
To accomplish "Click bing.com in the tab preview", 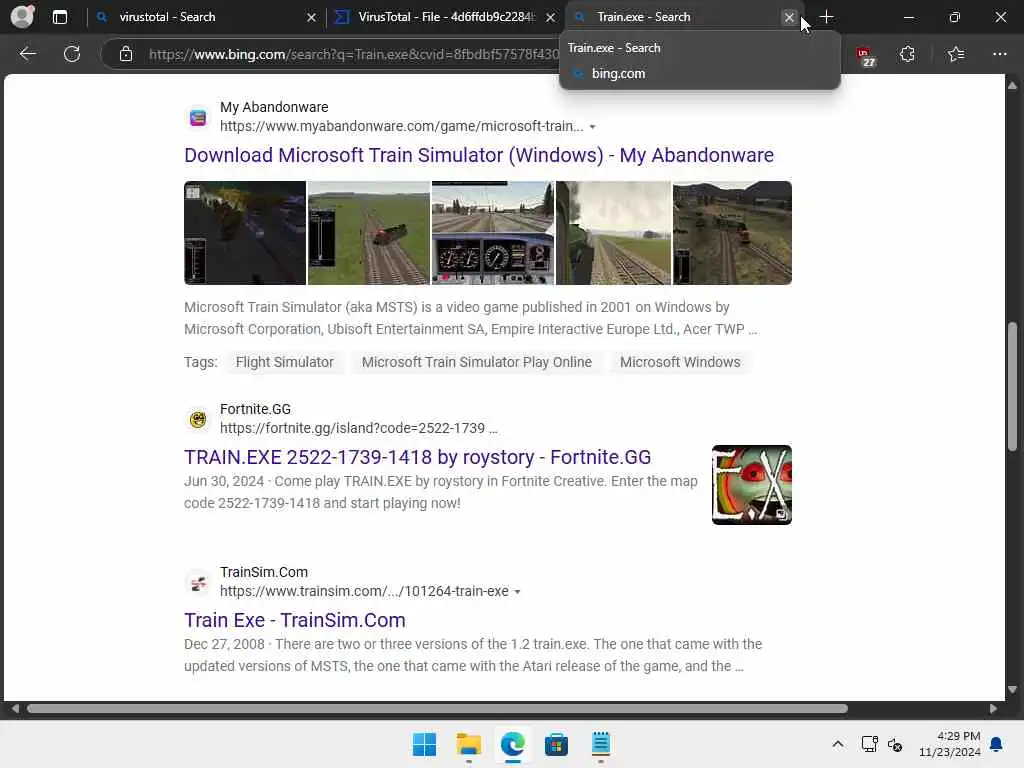I will pos(618,74).
